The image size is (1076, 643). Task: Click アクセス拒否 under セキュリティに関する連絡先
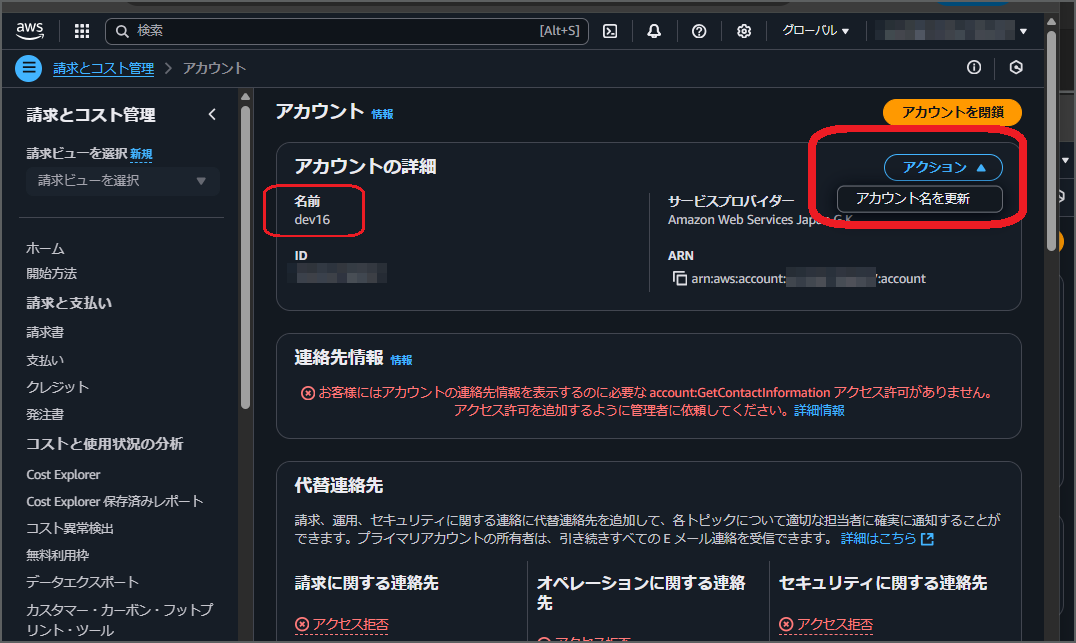click(826, 624)
